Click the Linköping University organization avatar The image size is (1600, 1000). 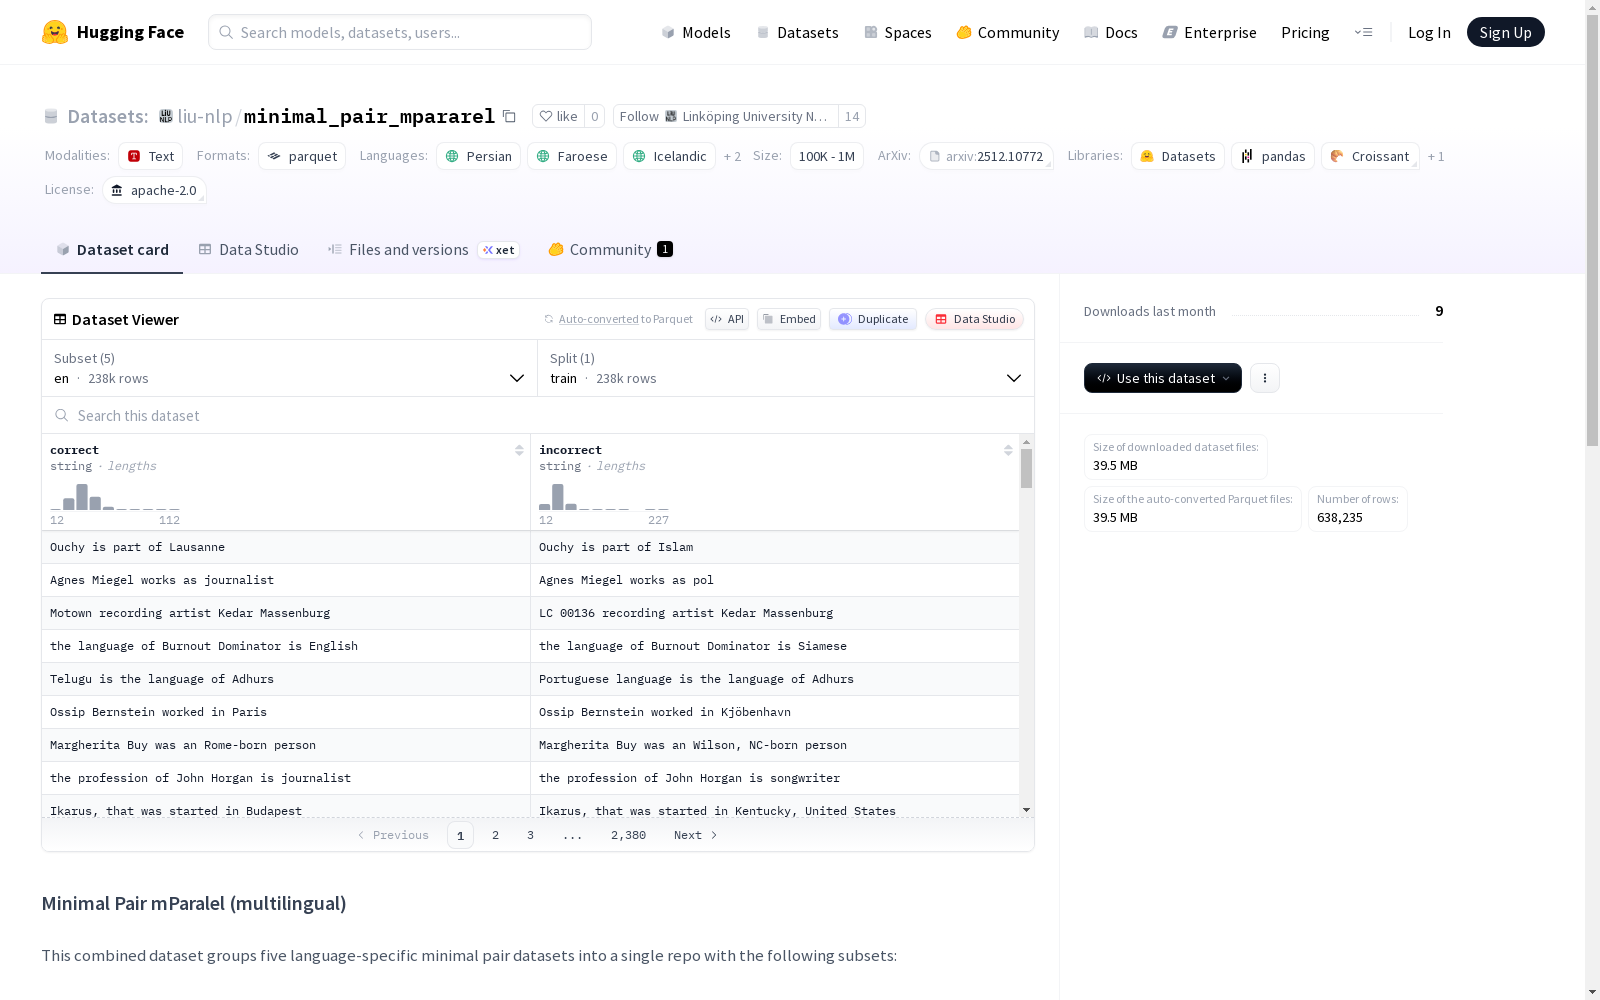pyautogui.click(x=671, y=116)
